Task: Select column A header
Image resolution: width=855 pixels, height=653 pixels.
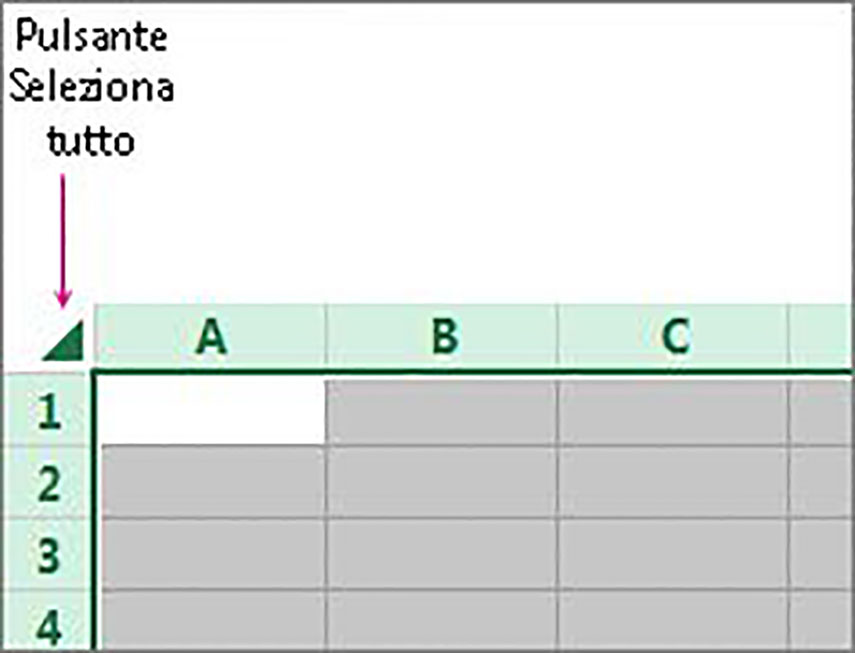Action: (211, 338)
